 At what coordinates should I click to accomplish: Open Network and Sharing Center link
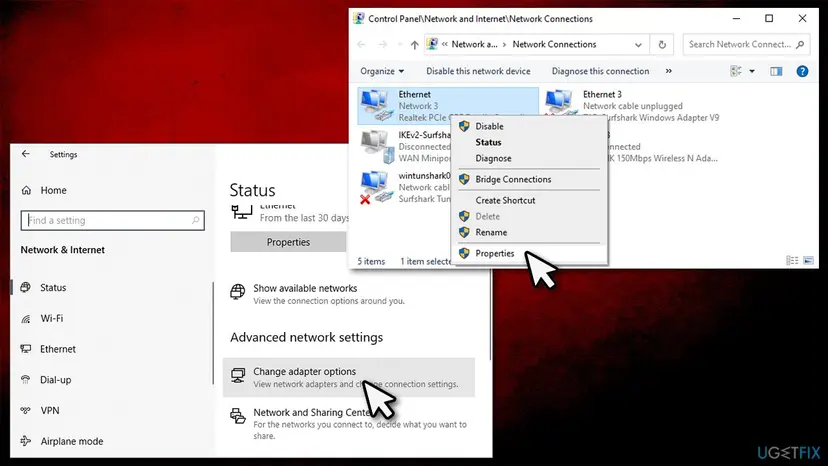click(x=312, y=413)
